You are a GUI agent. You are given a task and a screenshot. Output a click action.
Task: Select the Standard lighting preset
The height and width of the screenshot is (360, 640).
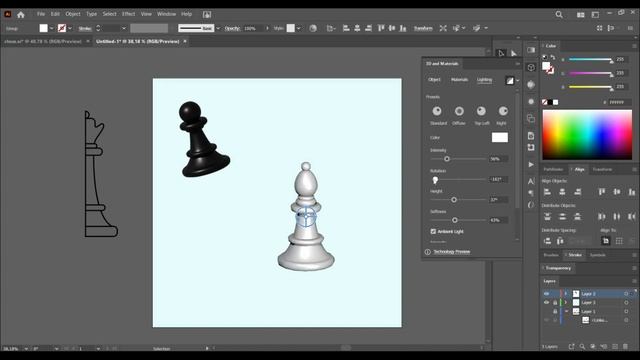[x=437, y=111]
